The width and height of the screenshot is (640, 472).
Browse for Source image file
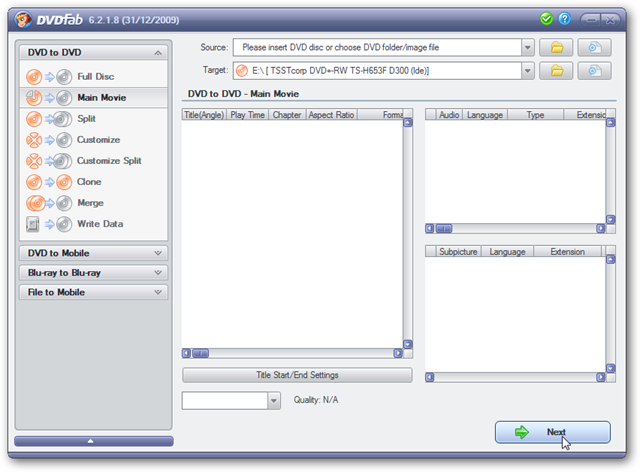594,47
